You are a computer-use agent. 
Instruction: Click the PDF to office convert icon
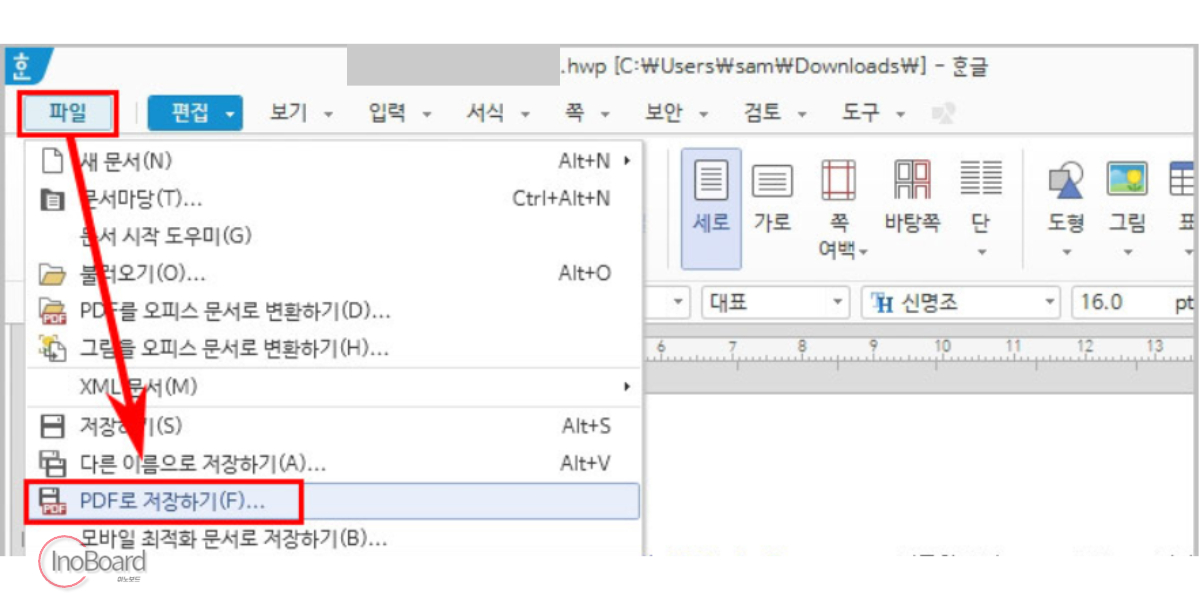point(52,311)
